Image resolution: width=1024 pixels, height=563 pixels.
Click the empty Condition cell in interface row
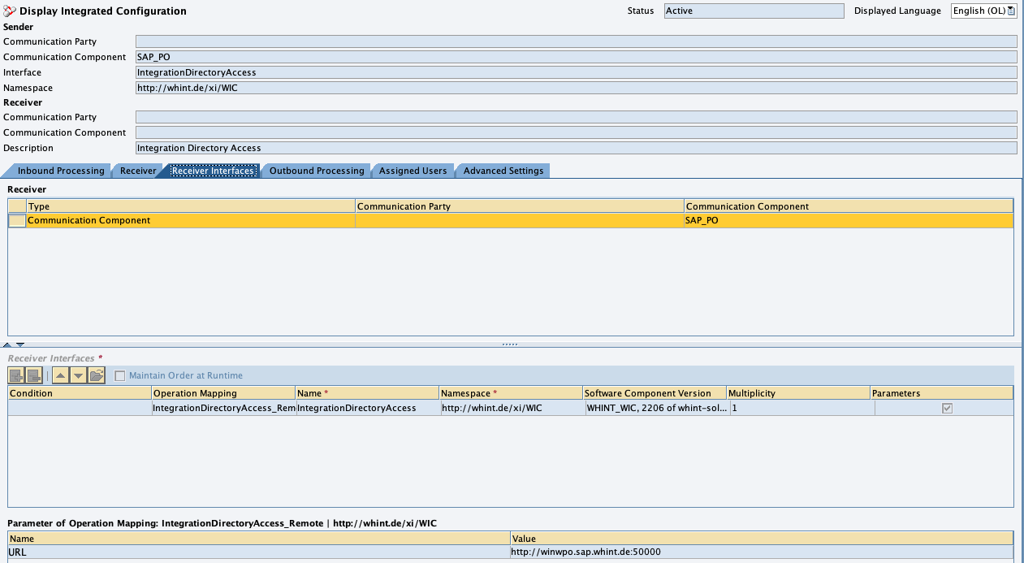point(79,408)
